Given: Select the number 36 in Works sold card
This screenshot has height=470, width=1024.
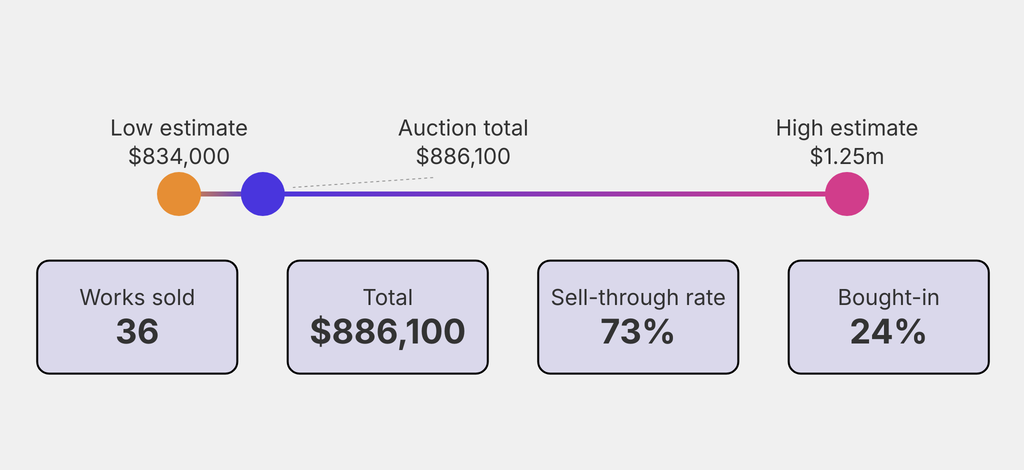Looking at the screenshot, I should click(137, 332).
